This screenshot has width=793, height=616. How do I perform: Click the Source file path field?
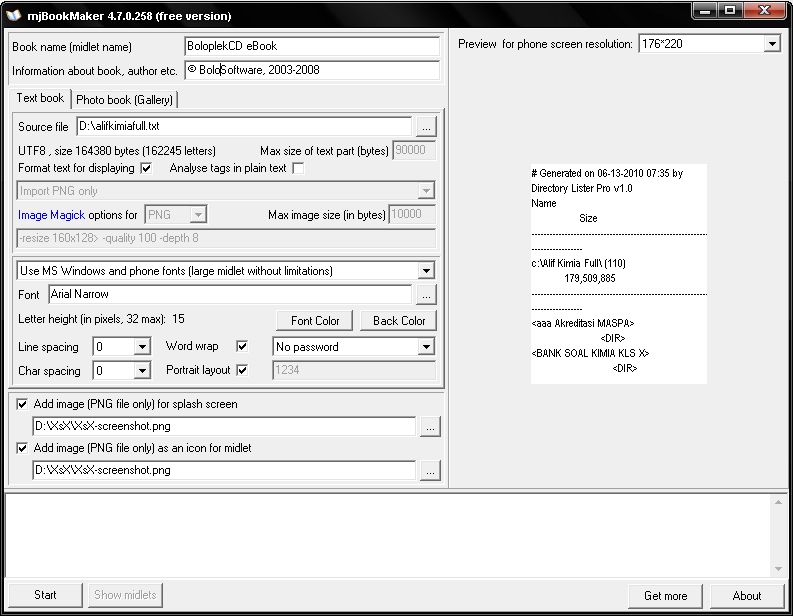pos(244,126)
